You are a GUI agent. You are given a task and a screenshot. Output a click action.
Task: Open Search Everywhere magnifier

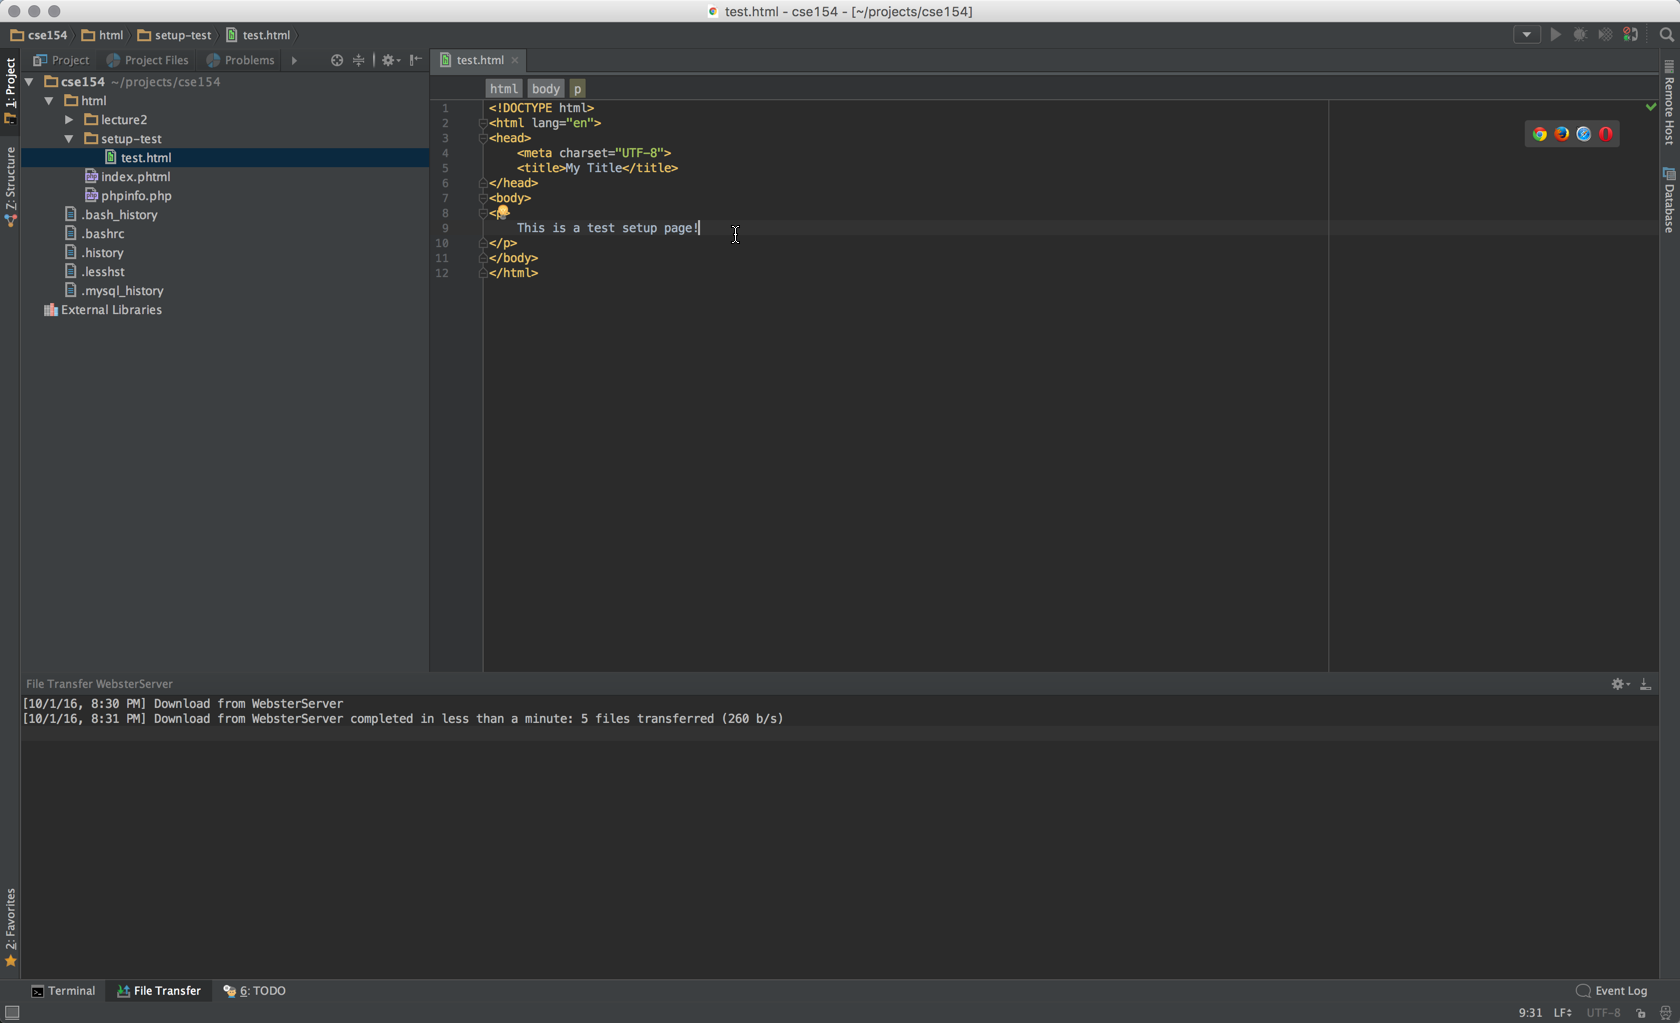1666,34
